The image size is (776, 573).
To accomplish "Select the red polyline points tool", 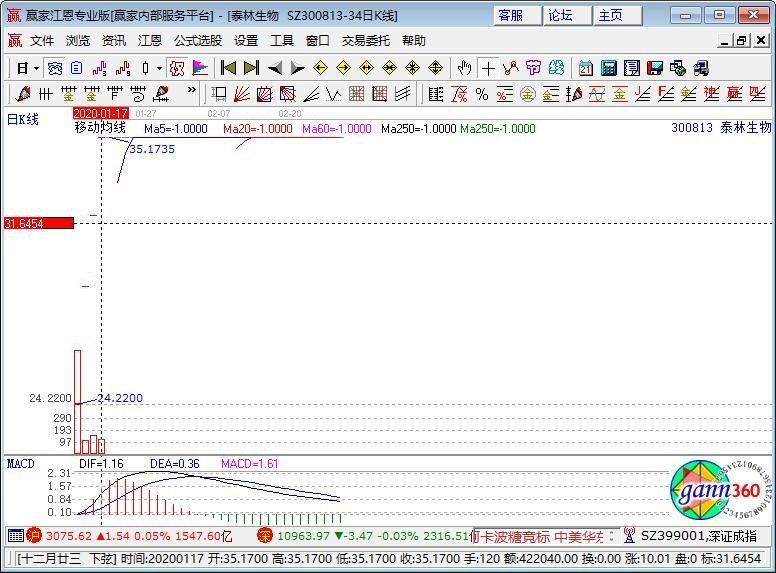I will pos(511,68).
